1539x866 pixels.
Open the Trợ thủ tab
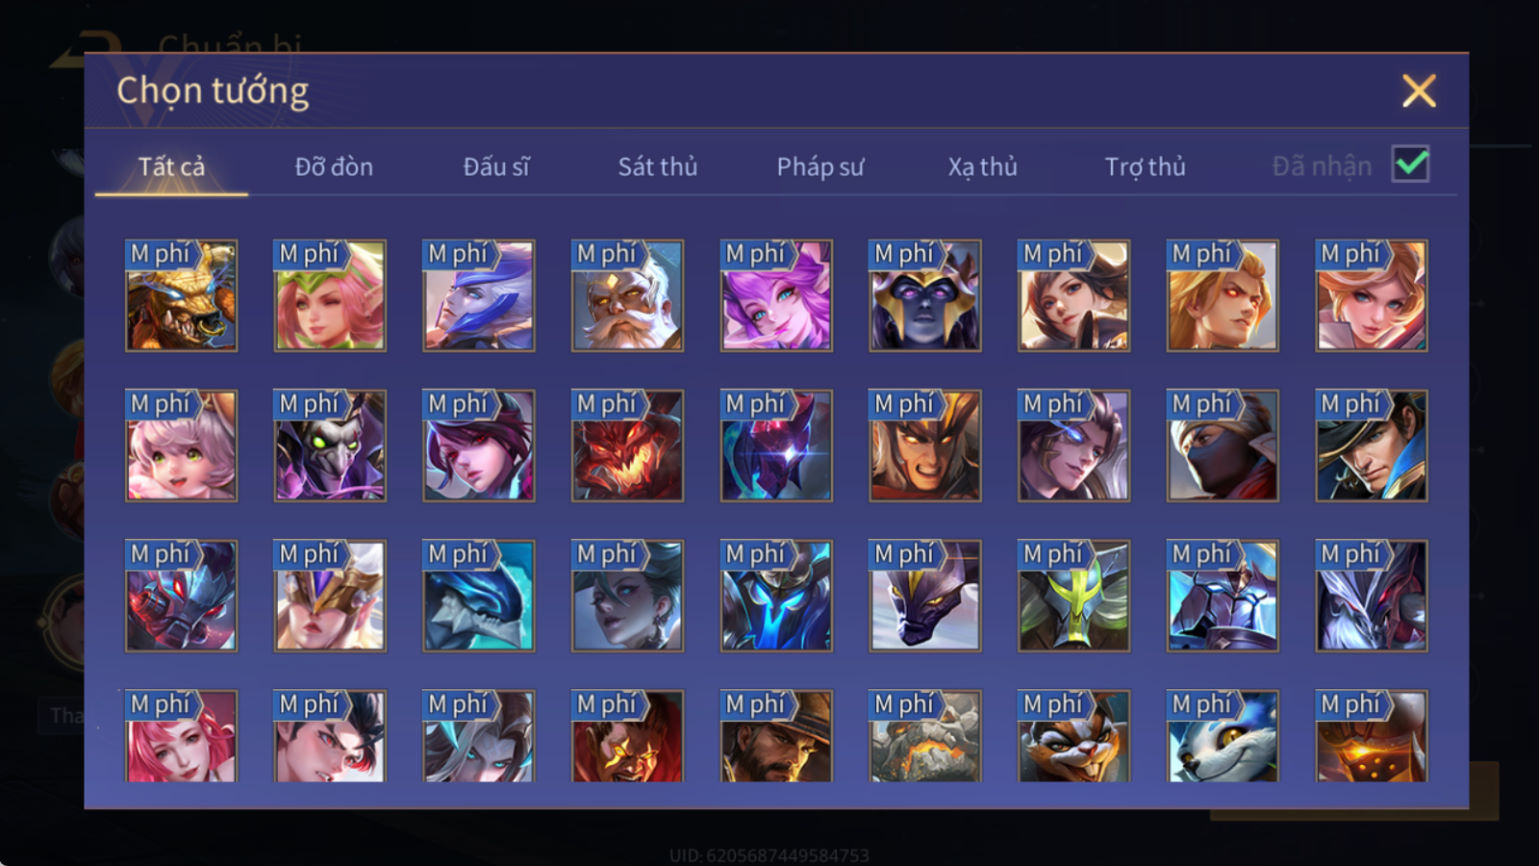1145,167
